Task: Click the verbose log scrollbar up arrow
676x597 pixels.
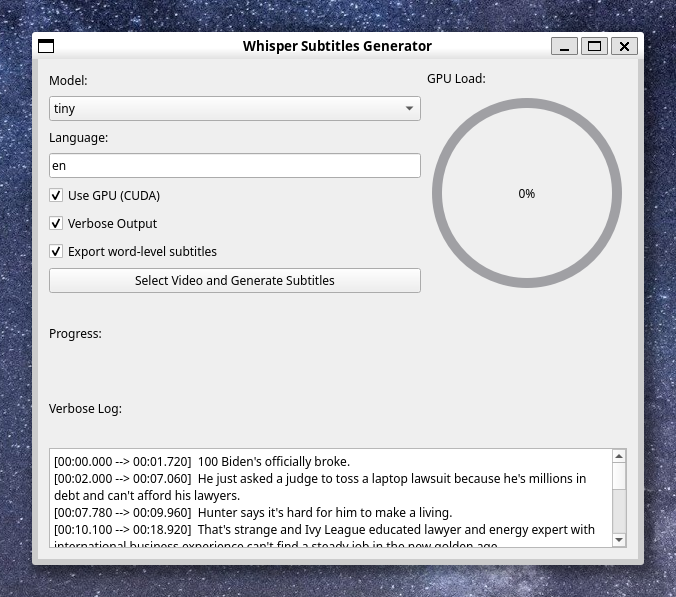Action: click(619, 456)
